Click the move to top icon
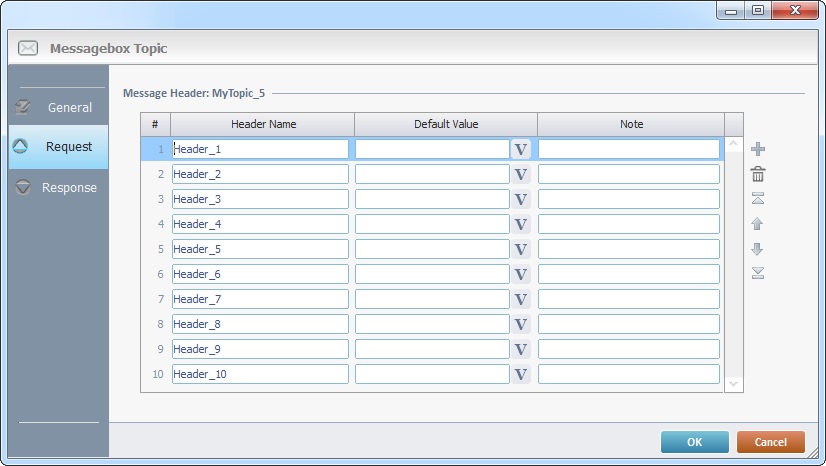The width and height of the screenshot is (826, 466). coord(758,199)
